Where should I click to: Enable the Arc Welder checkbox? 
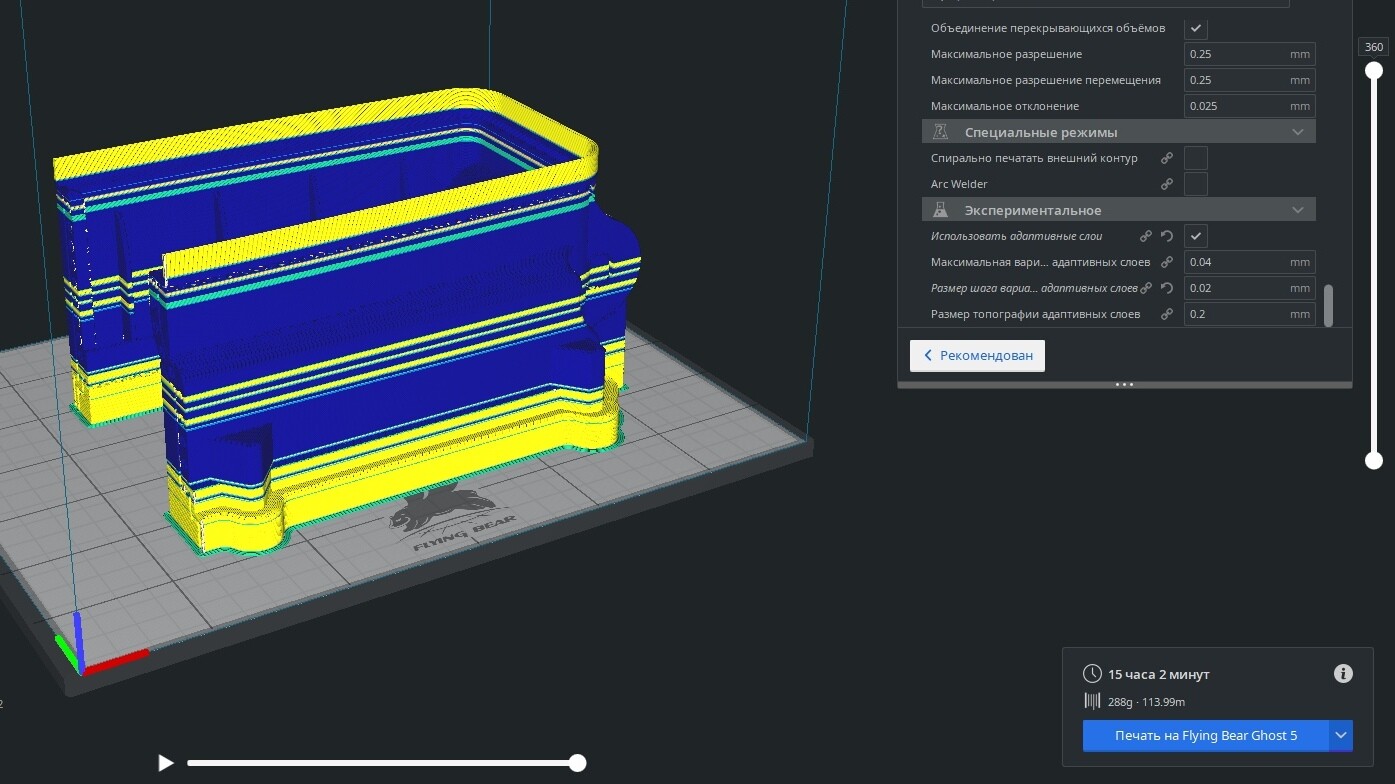(x=1195, y=184)
